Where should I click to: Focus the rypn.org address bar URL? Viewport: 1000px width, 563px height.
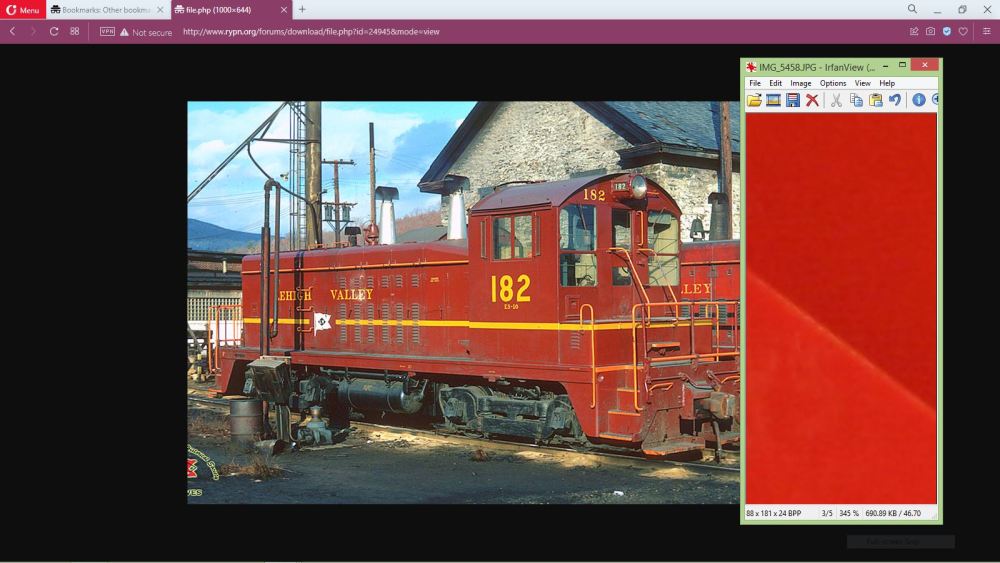click(311, 31)
